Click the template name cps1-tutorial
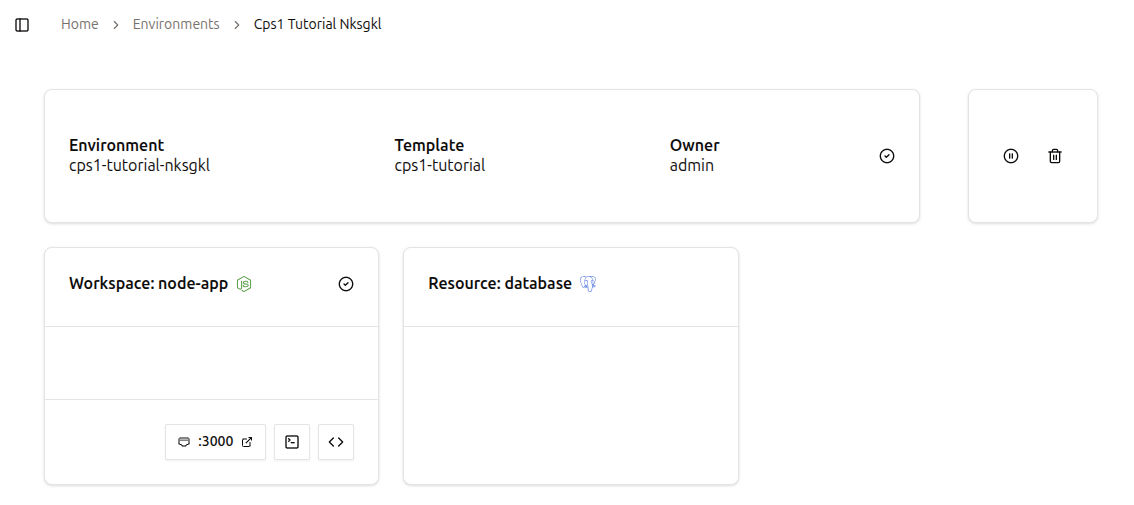The width and height of the screenshot is (1134, 505). 440,166
